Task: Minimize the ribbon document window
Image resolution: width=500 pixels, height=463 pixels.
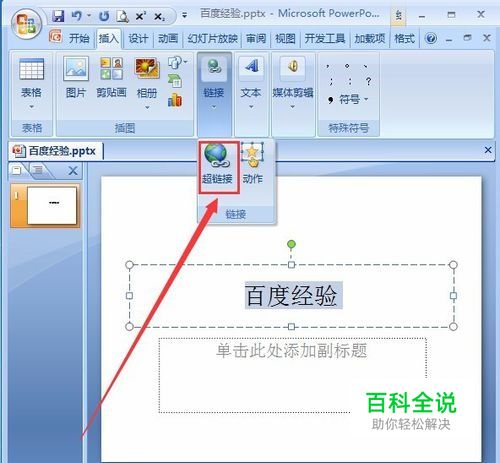Action: 449,39
